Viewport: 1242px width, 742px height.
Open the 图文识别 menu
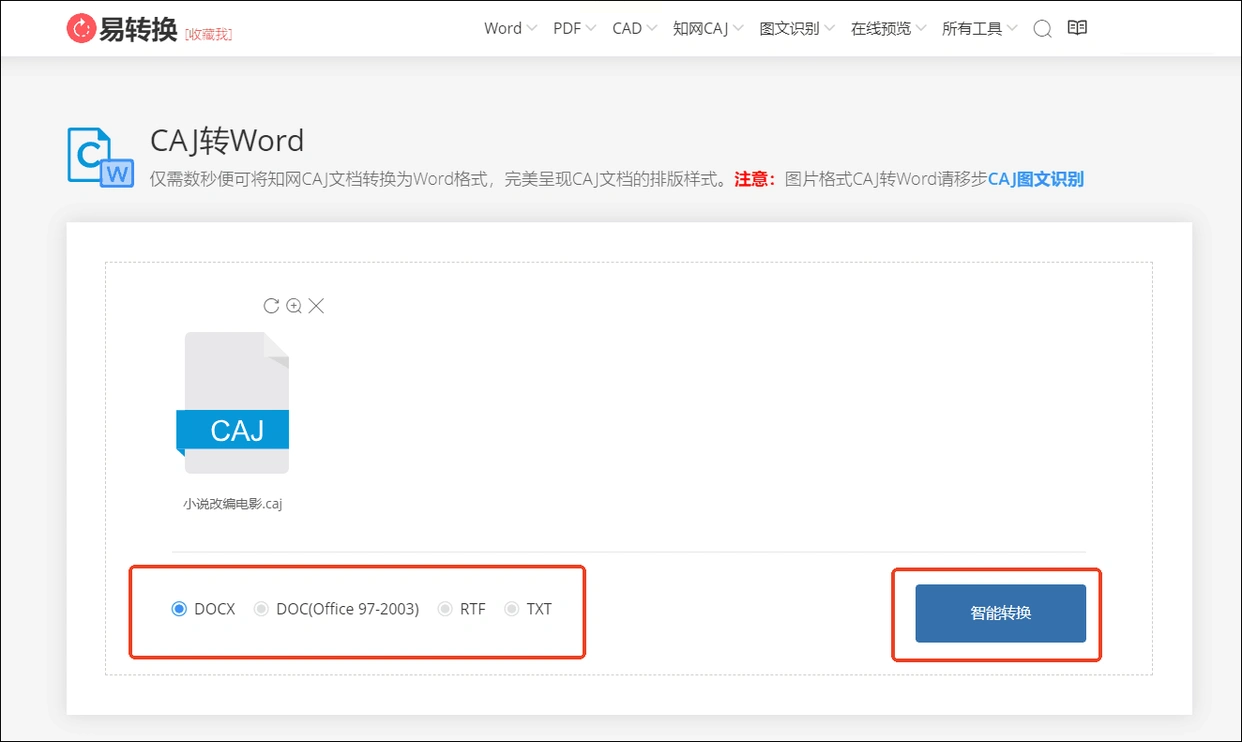tap(797, 28)
